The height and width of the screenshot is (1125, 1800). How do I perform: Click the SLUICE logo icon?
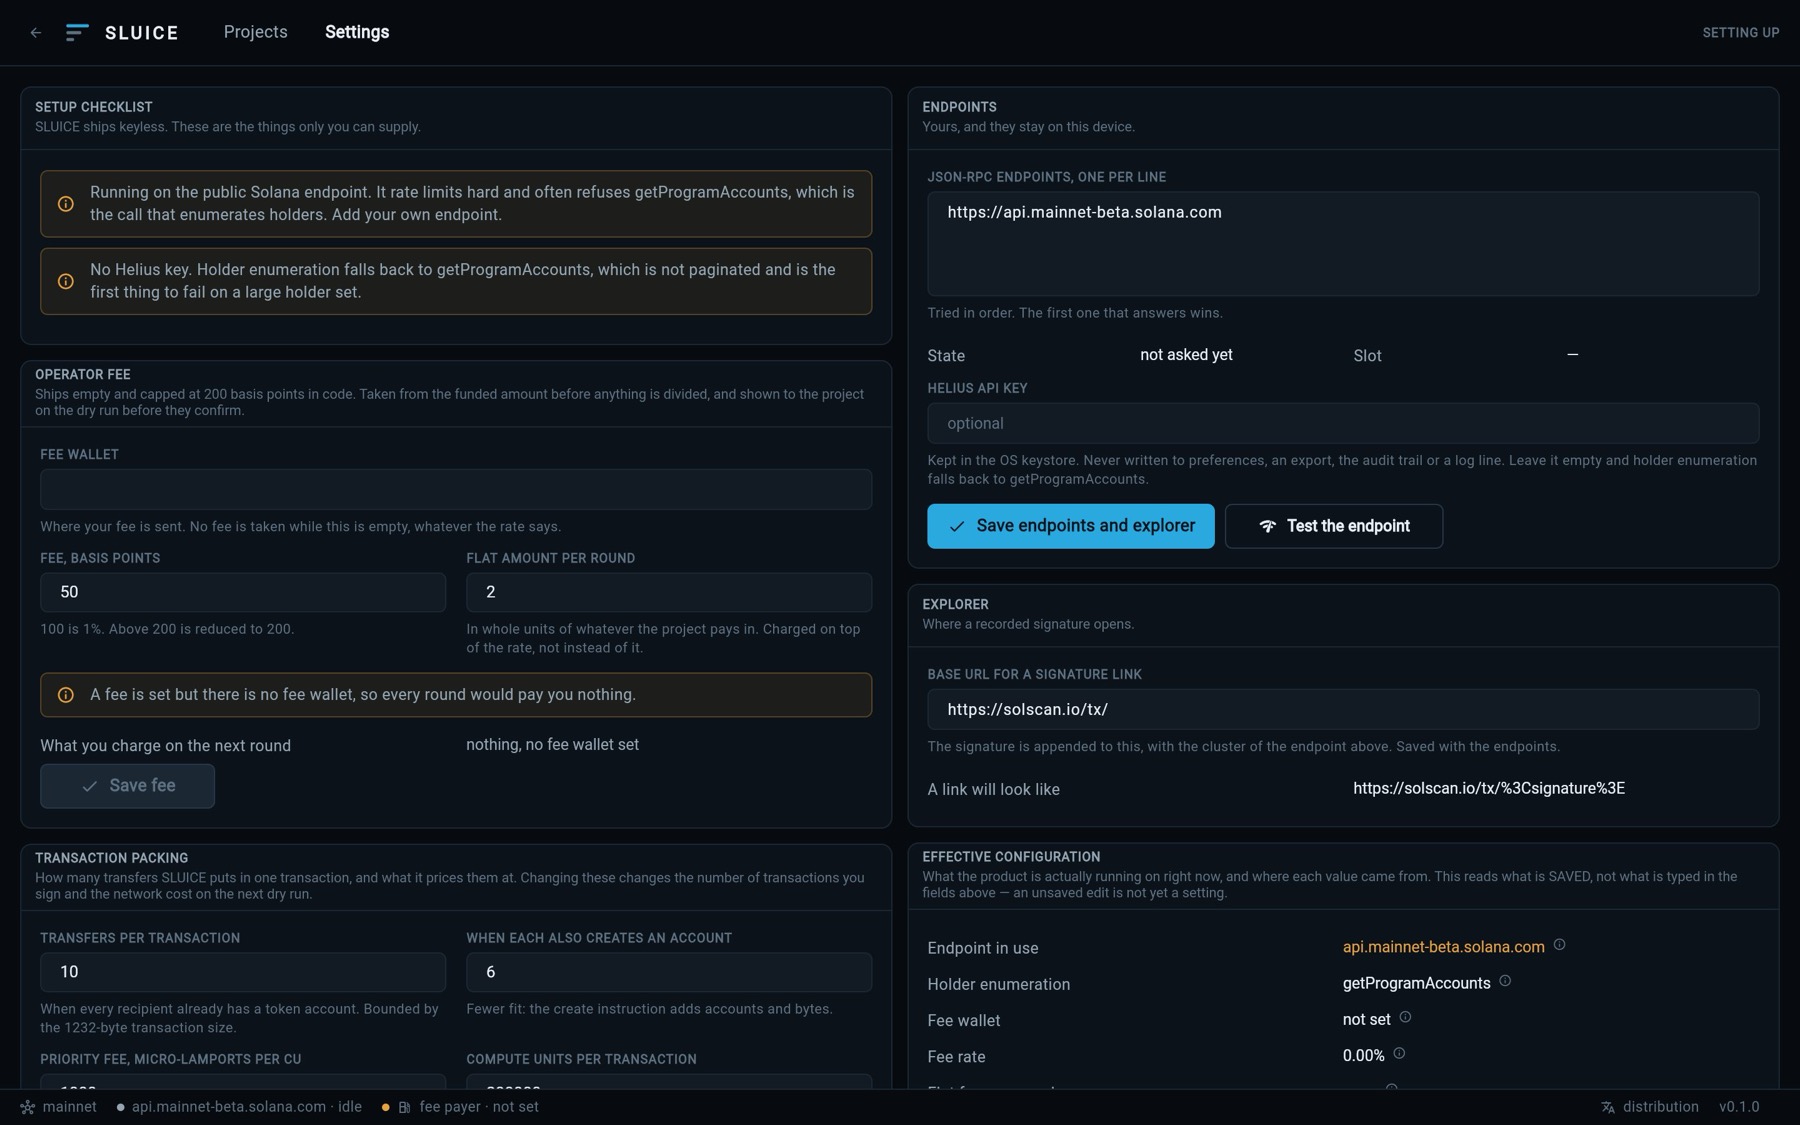coord(77,33)
